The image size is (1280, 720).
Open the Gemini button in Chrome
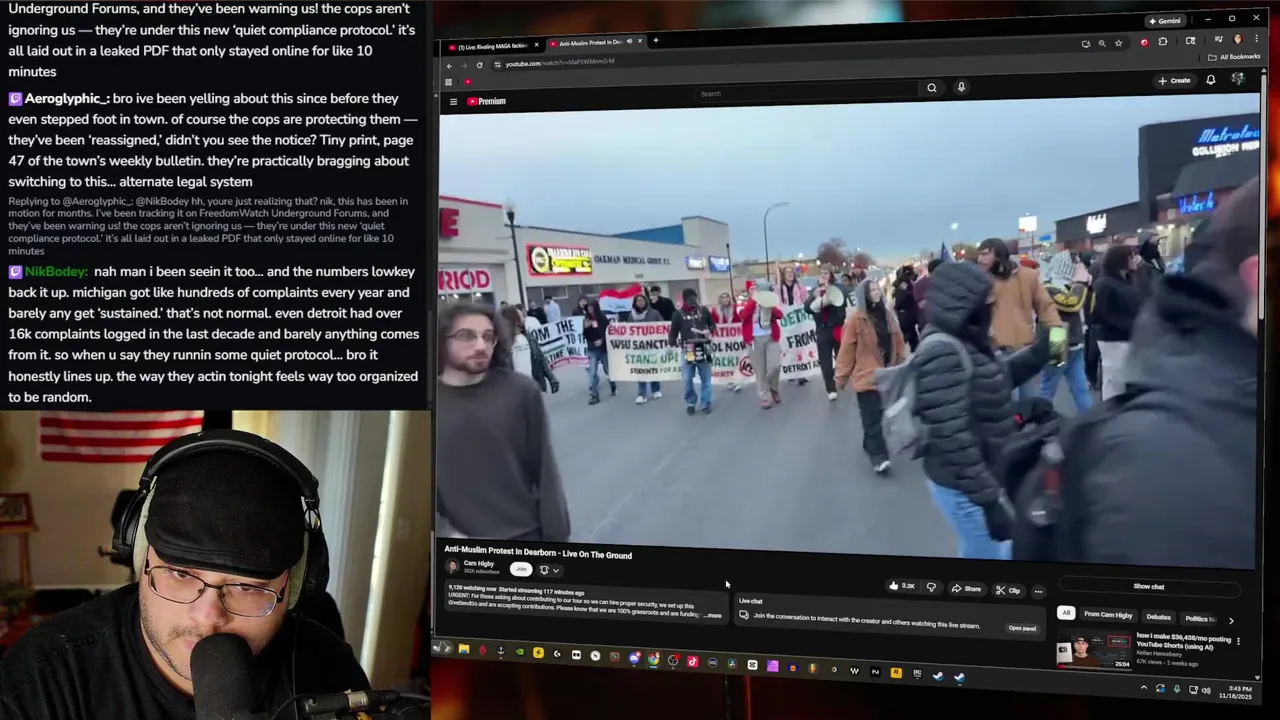click(1166, 20)
